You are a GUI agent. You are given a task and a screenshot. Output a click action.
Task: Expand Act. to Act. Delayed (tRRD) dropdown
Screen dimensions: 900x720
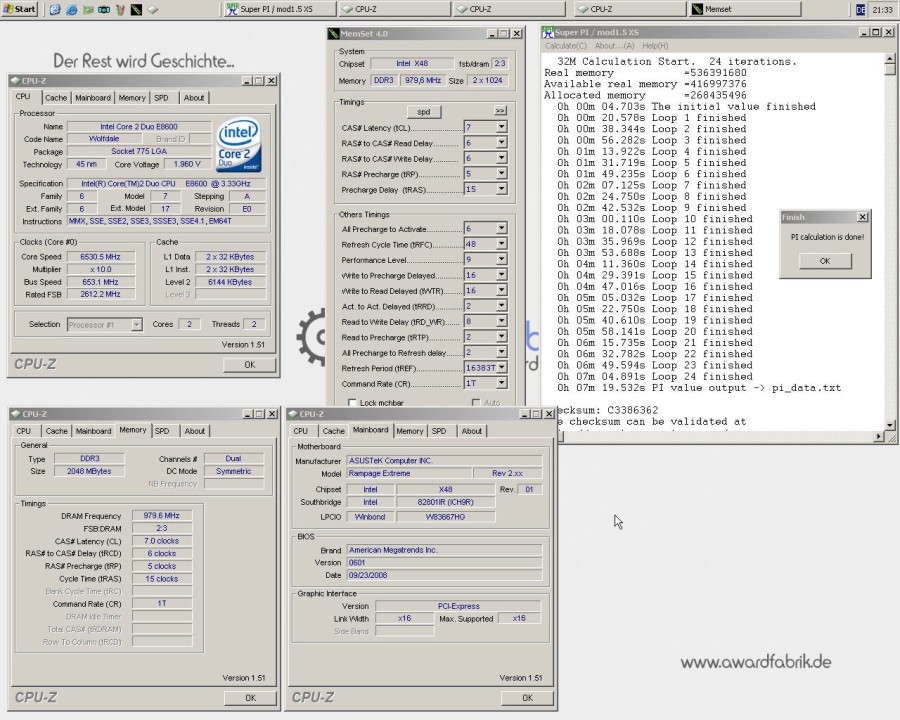click(x=501, y=306)
